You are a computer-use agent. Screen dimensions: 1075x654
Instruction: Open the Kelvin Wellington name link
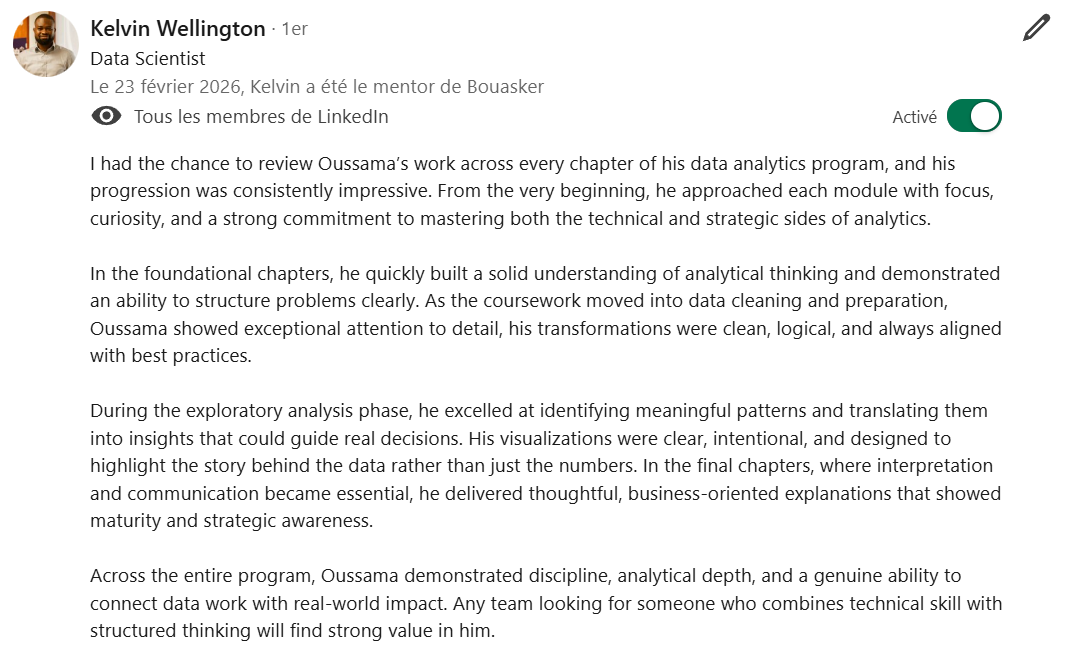[x=178, y=29]
